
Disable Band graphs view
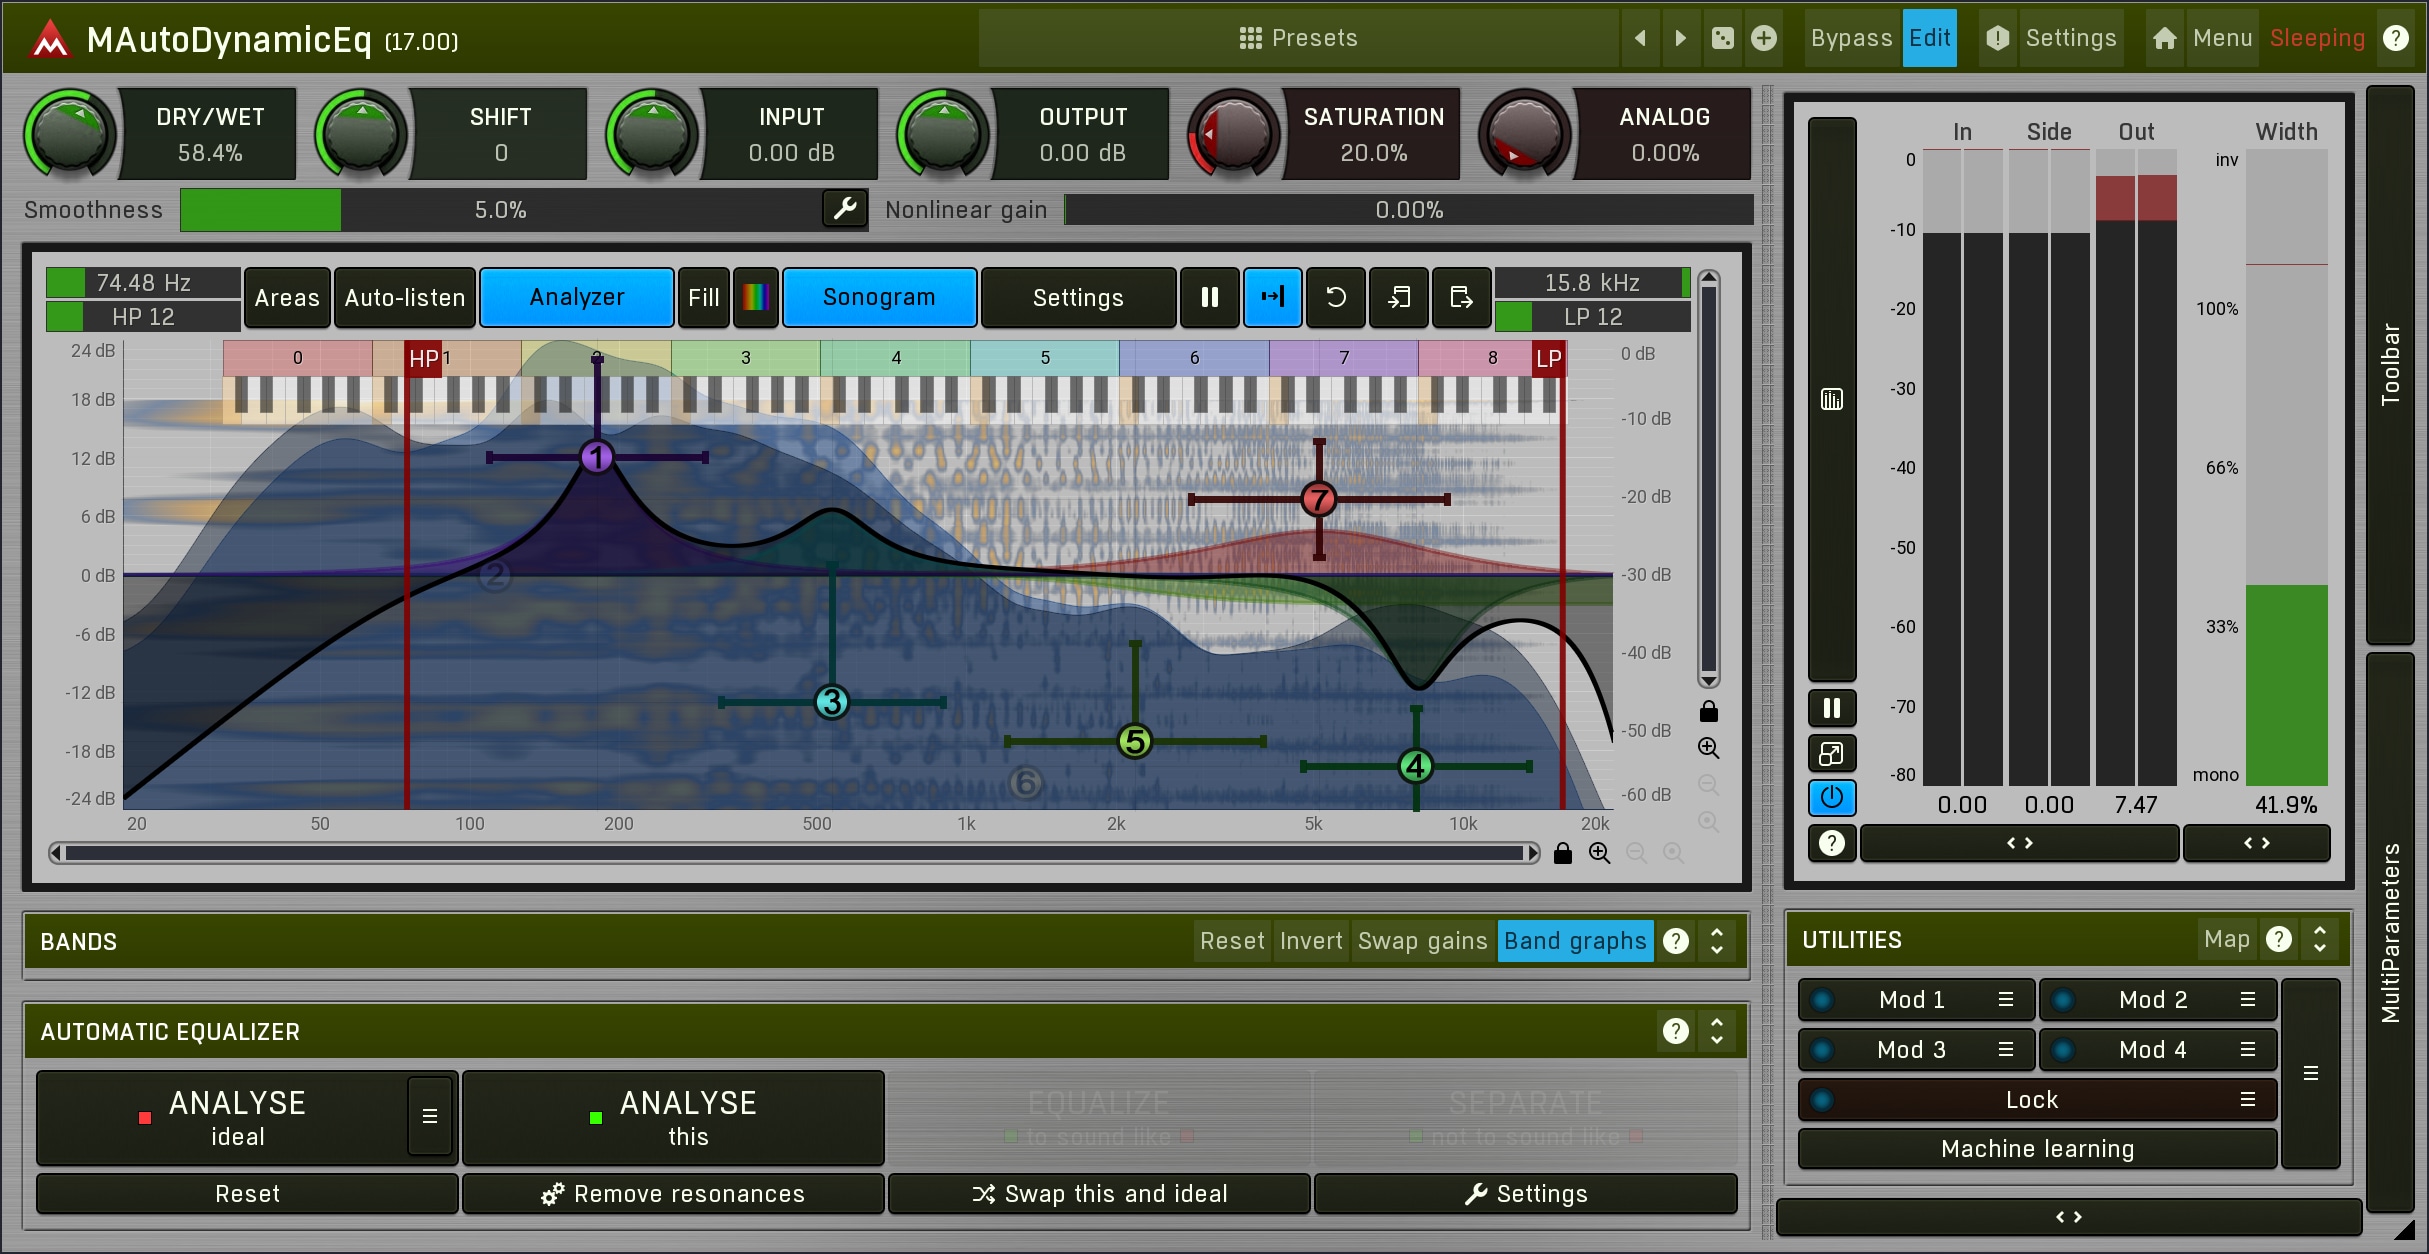(x=1574, y=941)
